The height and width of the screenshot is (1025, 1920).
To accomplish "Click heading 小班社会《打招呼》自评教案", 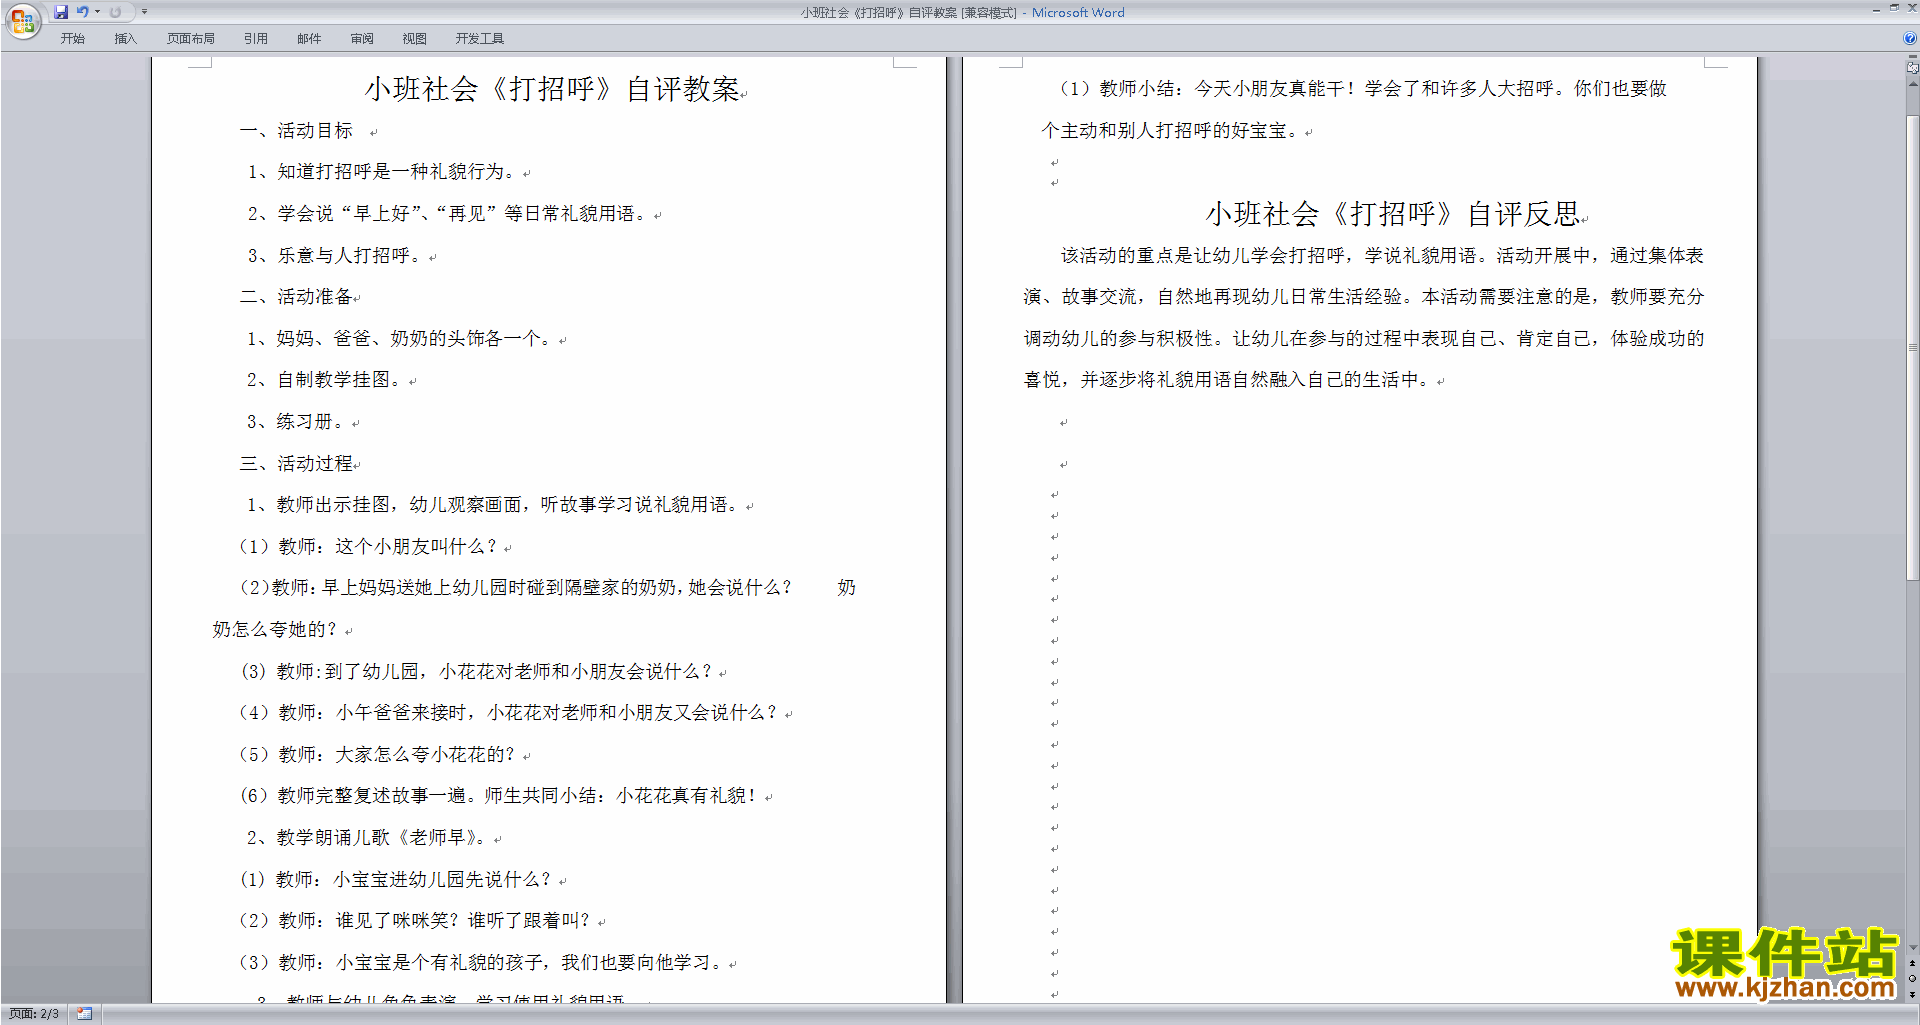I will click(x=552, y=89).
